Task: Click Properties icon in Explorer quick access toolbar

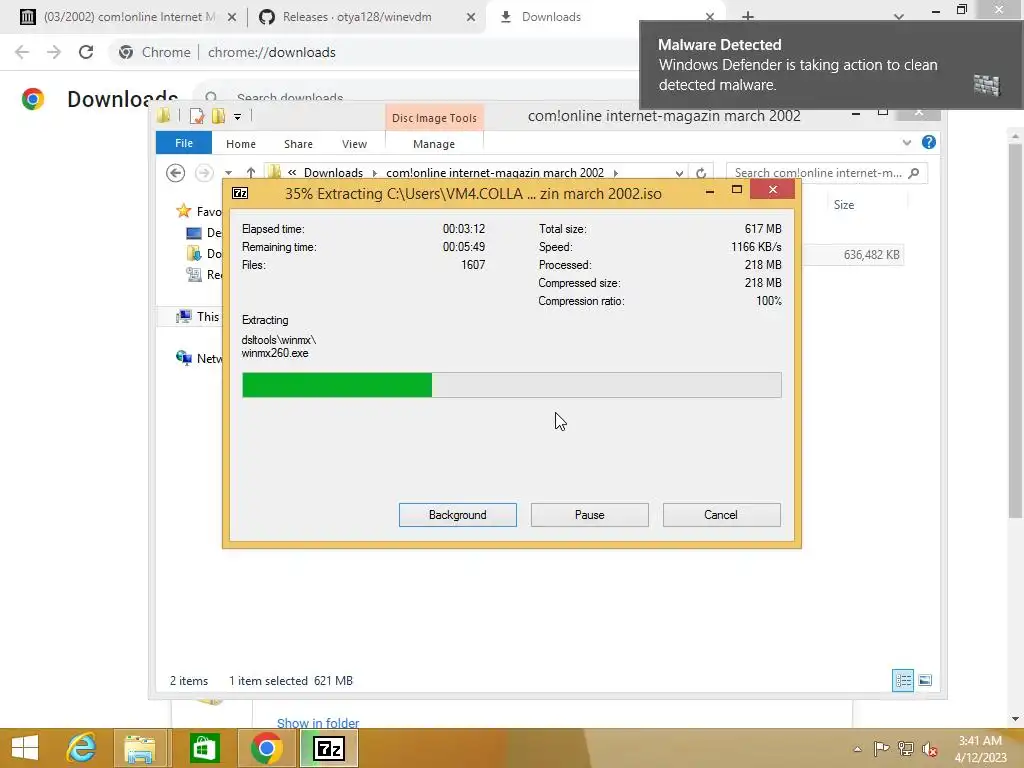Action: (x=197, y=116)
